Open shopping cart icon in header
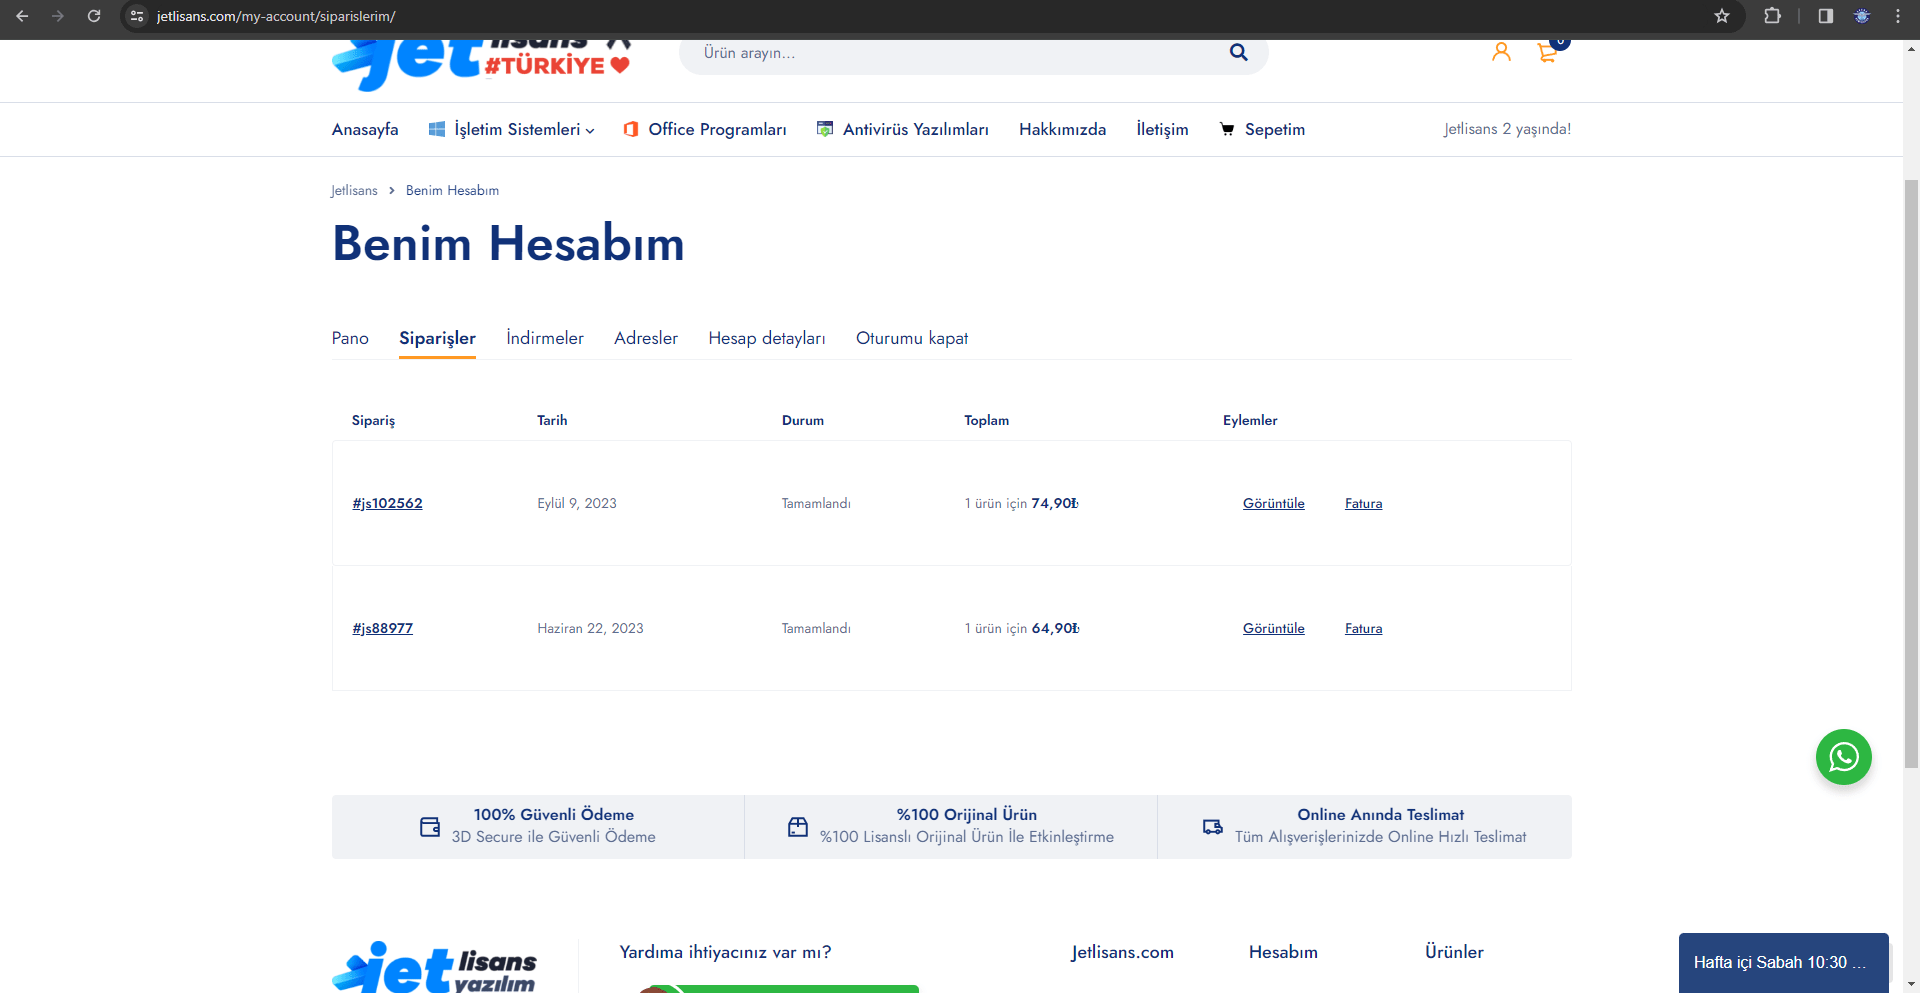1920x993 pixels. point(1548,52)
